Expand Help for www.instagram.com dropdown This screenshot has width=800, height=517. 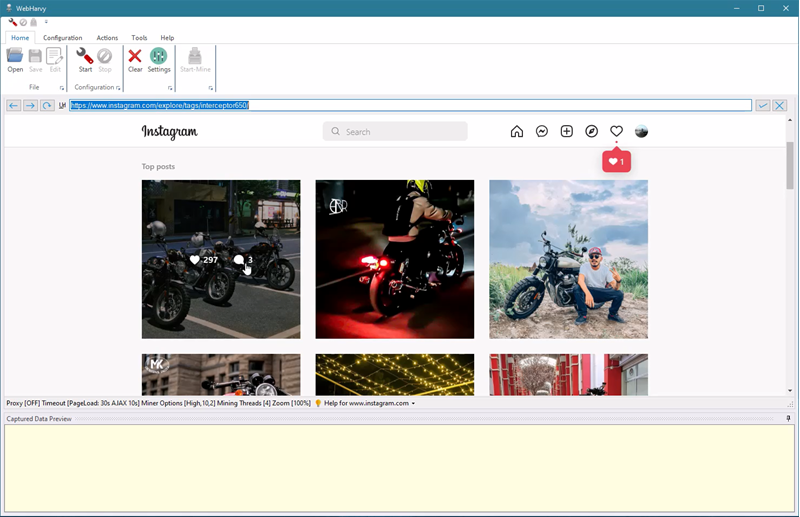pyautogui.click(x=413, y=404)
